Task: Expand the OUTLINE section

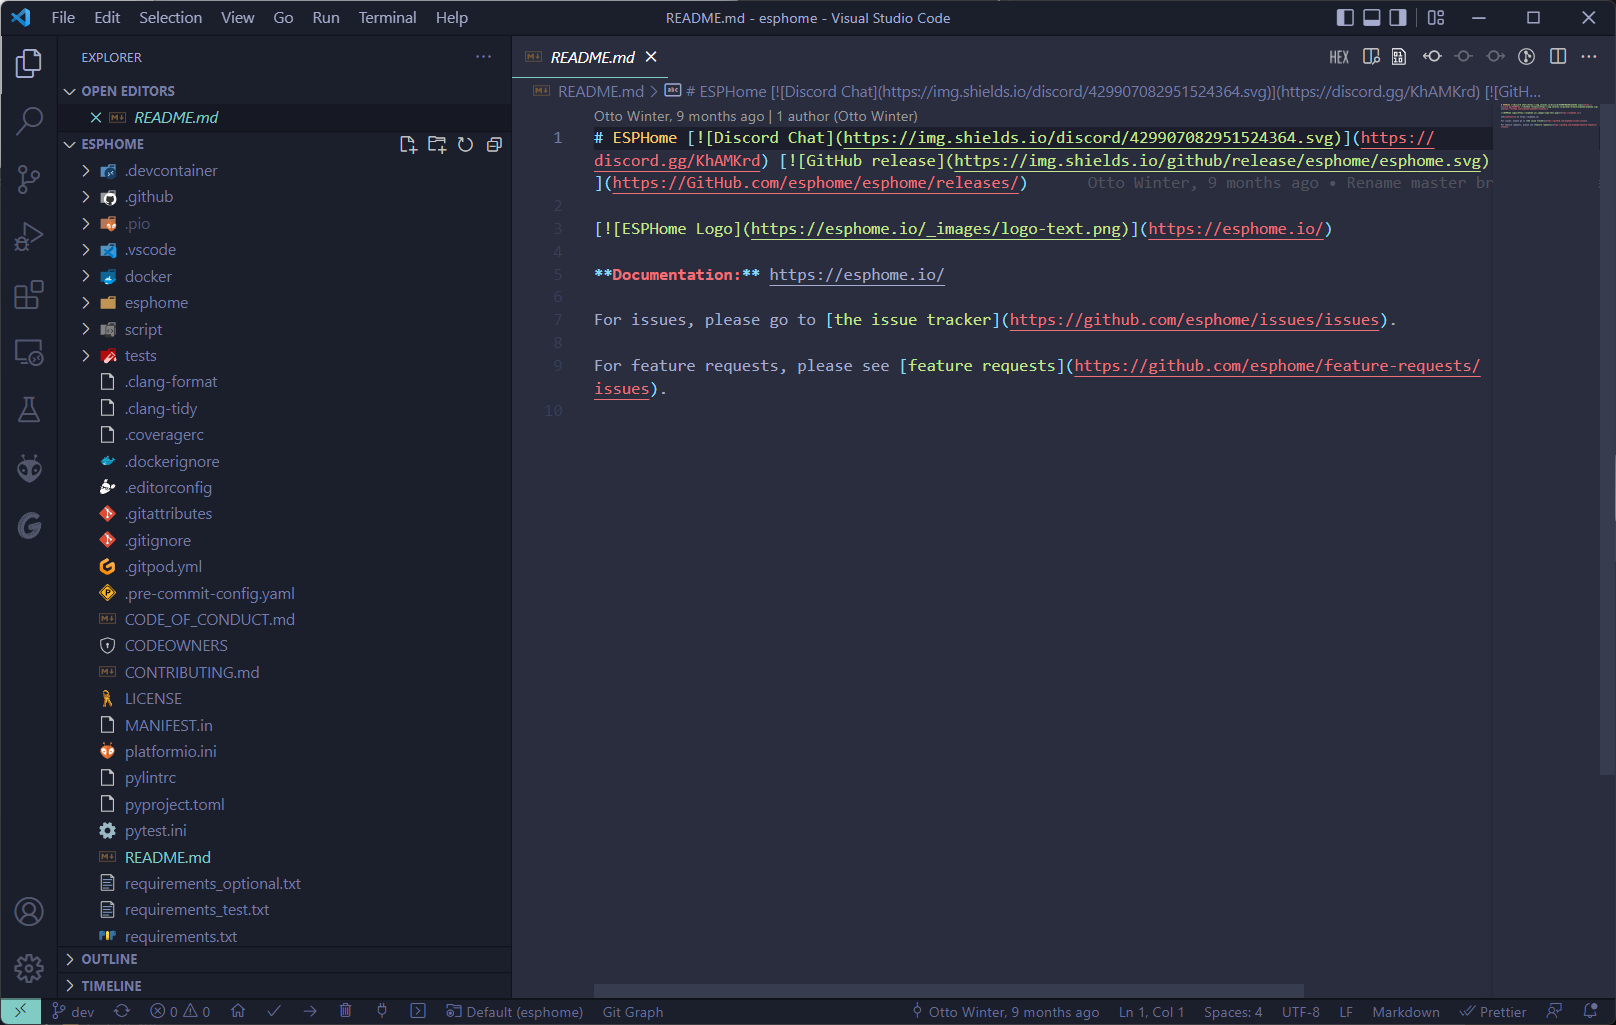Action: coord(285,959)
